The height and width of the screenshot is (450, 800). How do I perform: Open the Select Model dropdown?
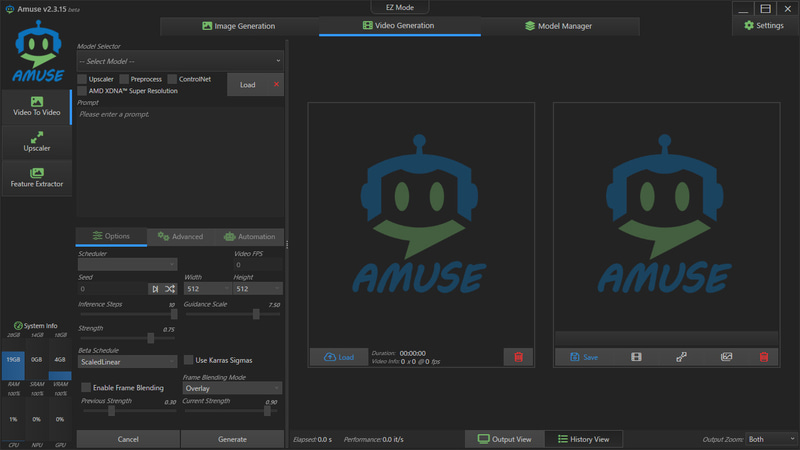(180, 61)
